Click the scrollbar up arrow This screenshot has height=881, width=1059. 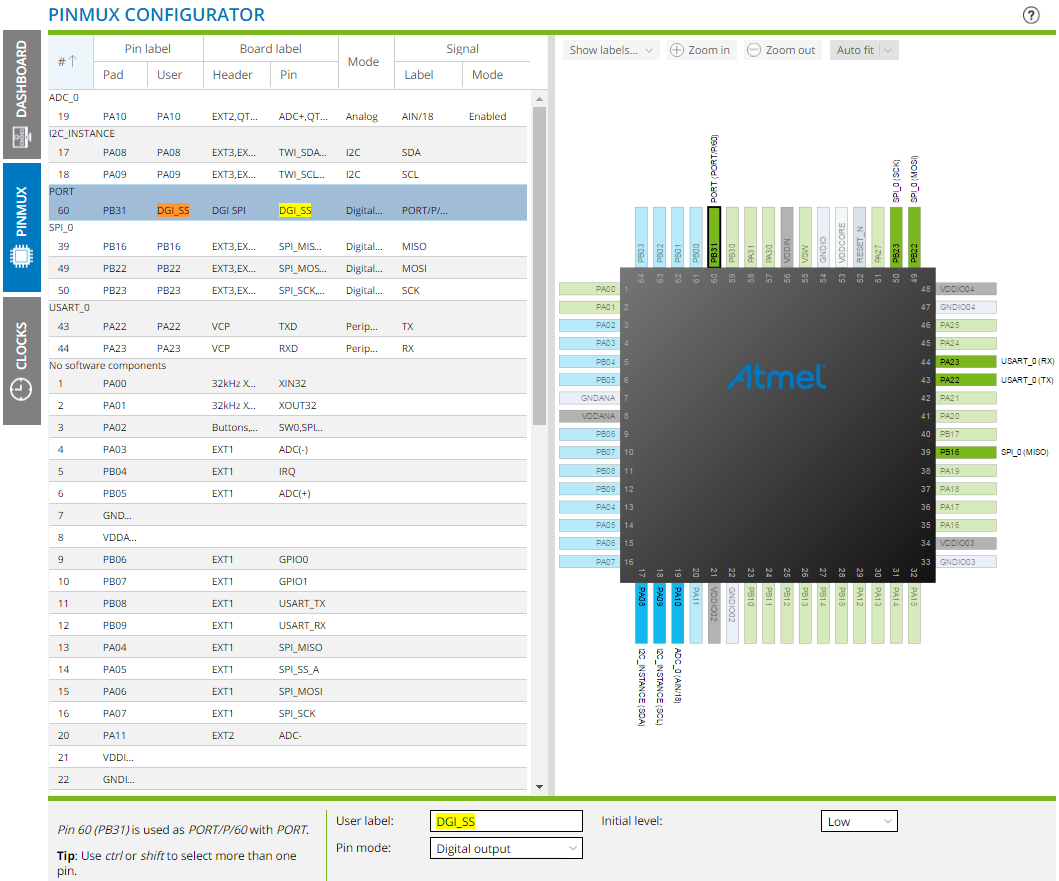coord(539,99)
